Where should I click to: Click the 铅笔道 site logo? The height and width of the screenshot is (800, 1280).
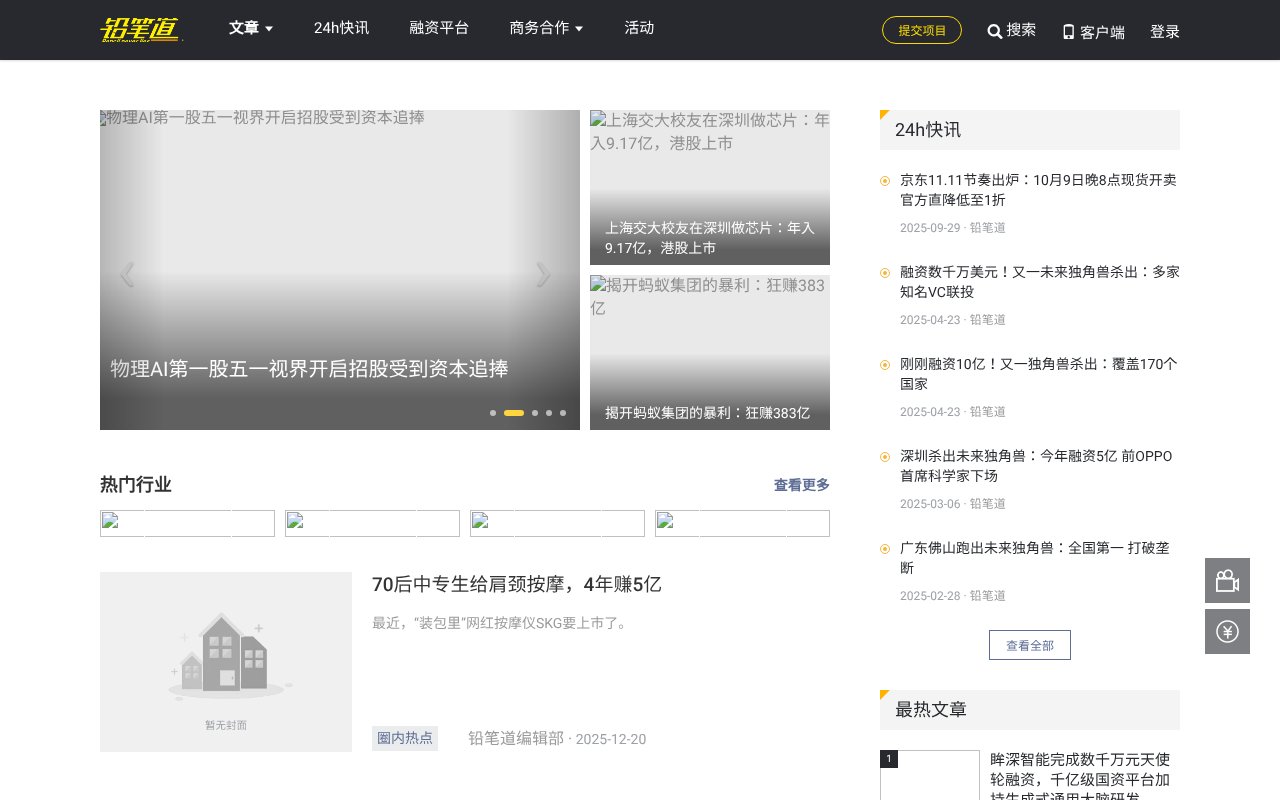click(141, 30)
